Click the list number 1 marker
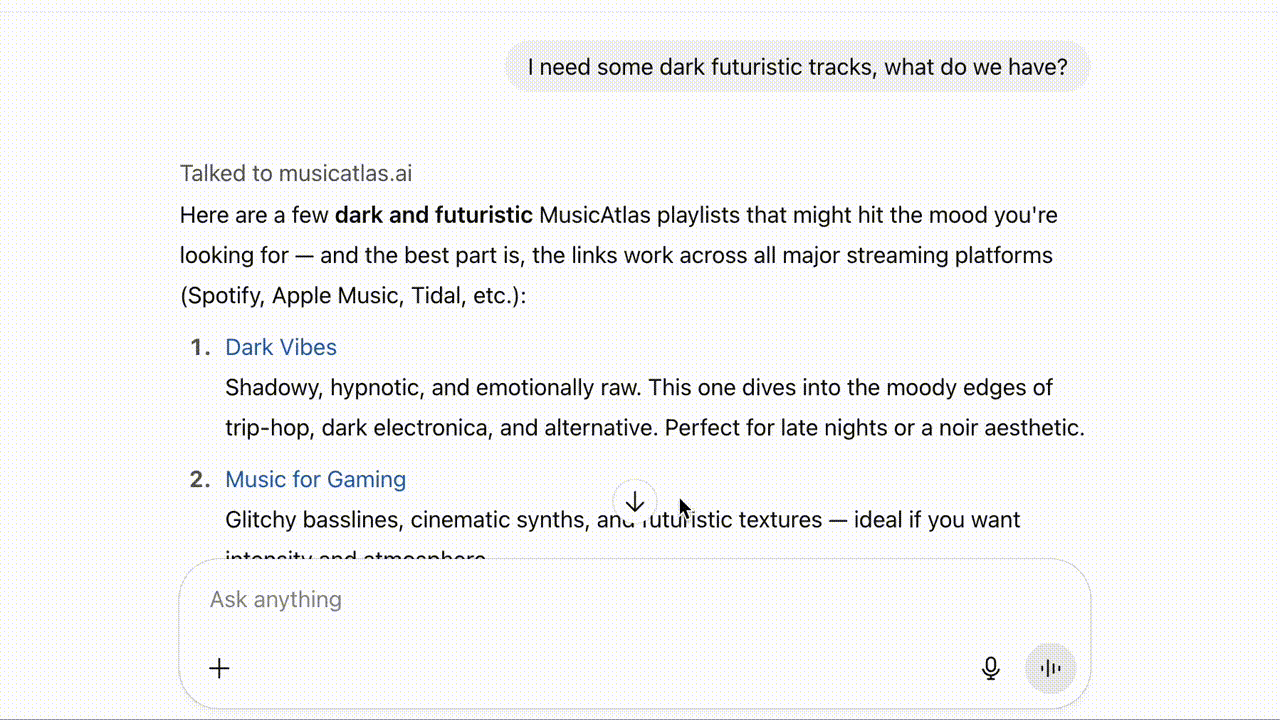This screenshot has width=1280, height=720. pyautogui.click(x=200, y=347)
